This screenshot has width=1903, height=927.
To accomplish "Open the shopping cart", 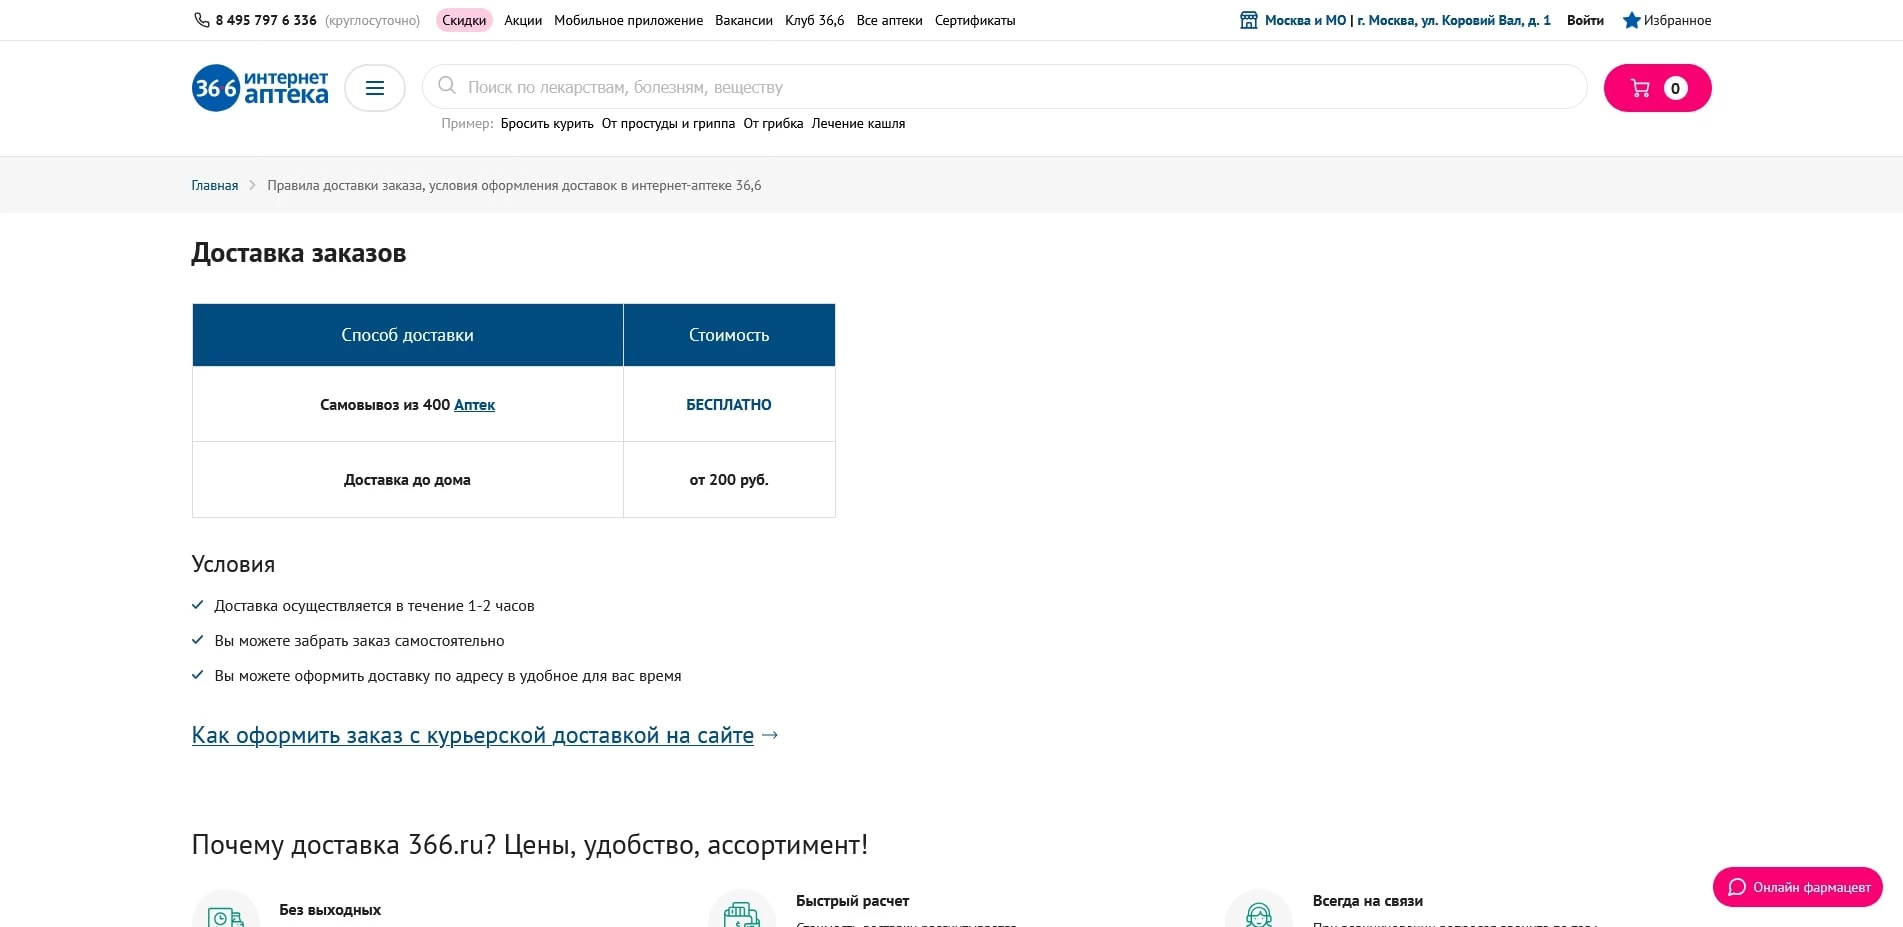I will click(1657, 88).
